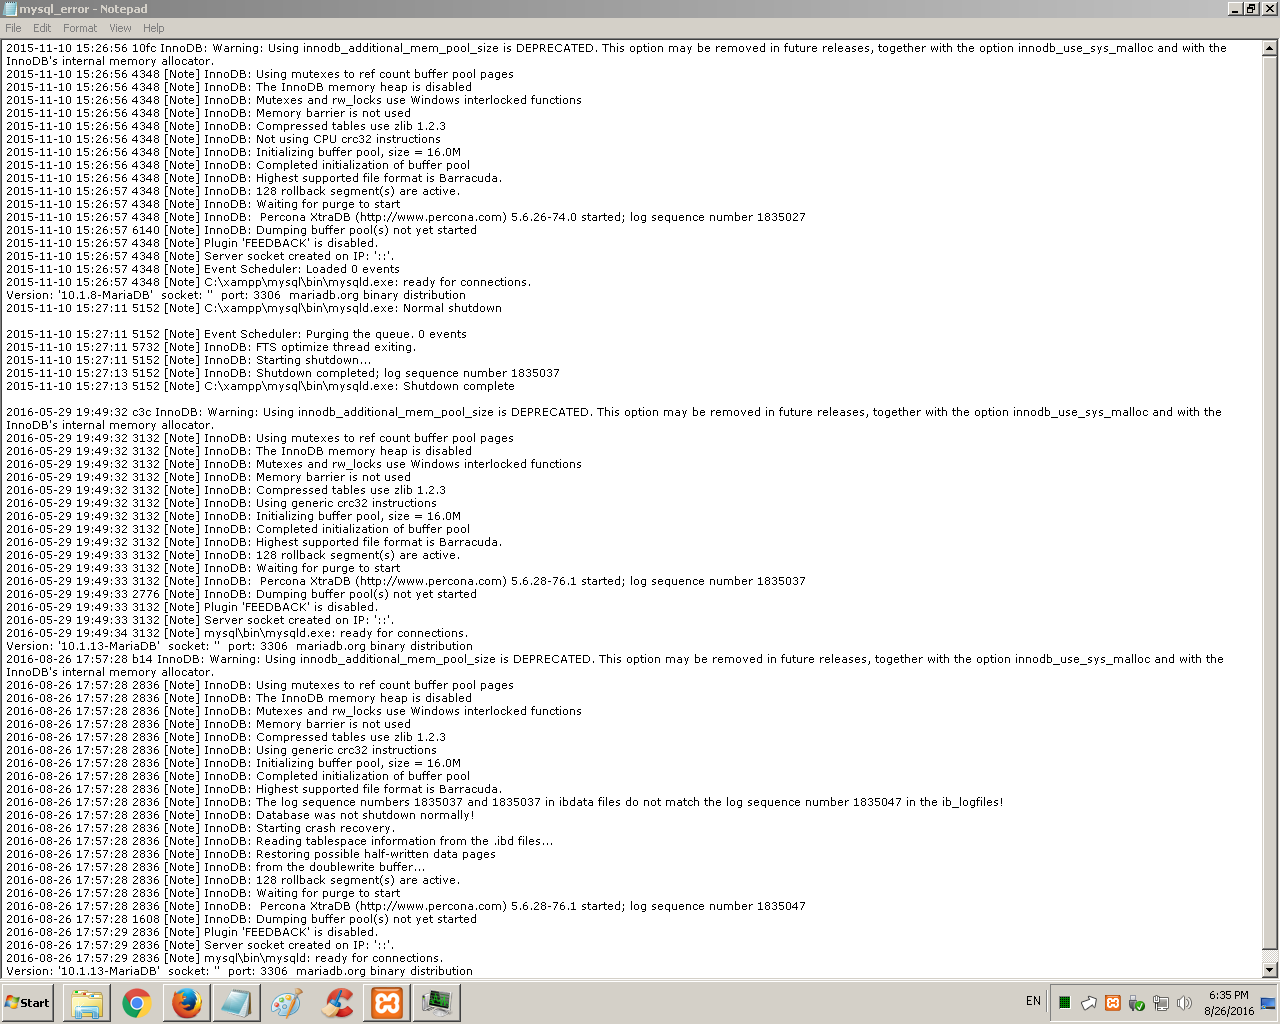Click the 2016-08-26 'Dumping buffer pool(s) not yet started' line

[241, 919]
